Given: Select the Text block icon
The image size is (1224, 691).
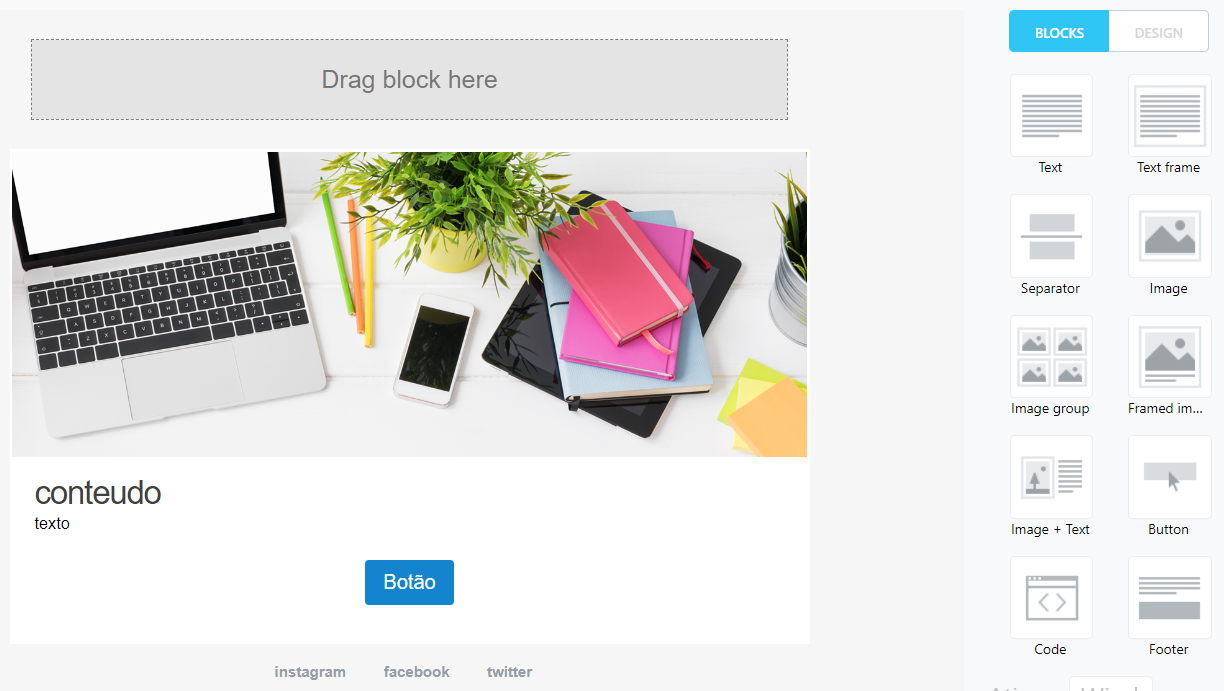Looking at the screenshot, I should 1051,116.
